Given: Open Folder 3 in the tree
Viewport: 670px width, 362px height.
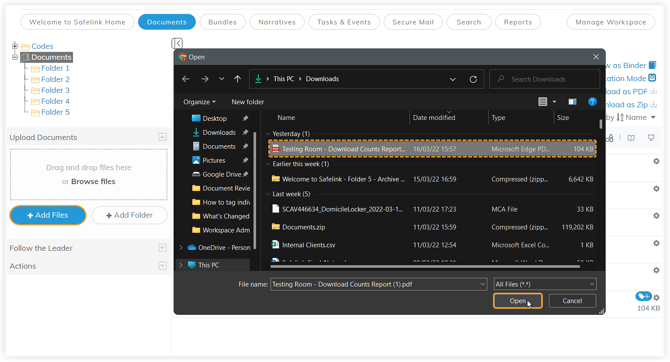Looking at the screenshot, I should 55,90.
